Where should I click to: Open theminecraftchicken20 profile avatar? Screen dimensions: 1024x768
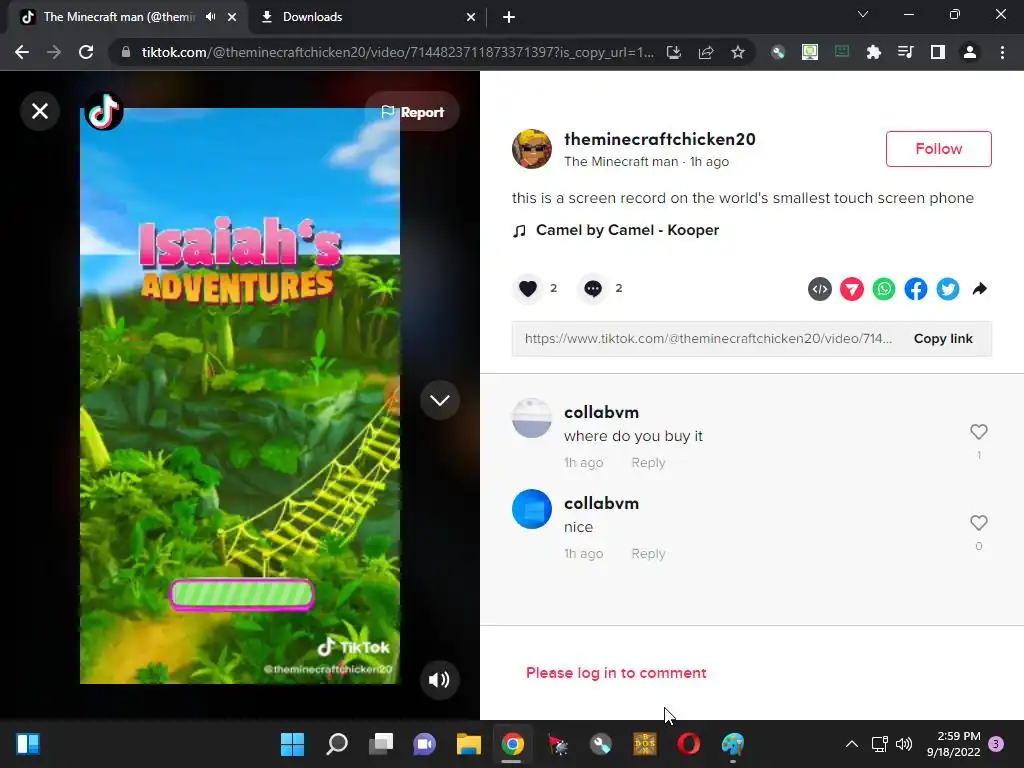[532, 149]
